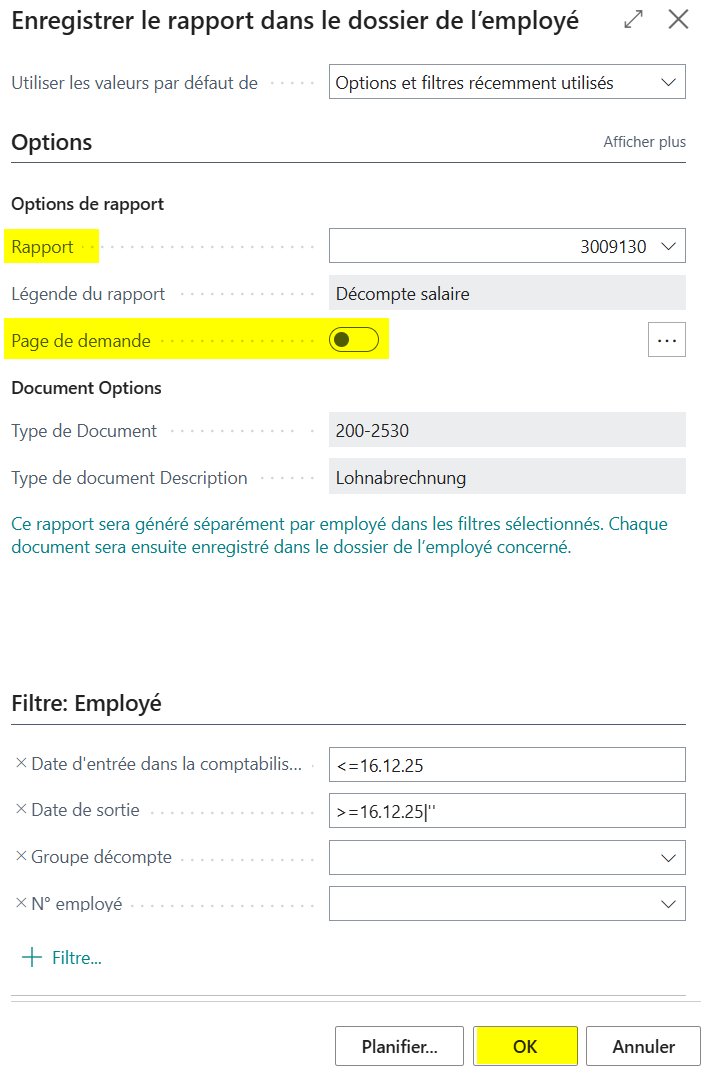Screen dimensions: 710x1075
Task: Toggle the Page de demande switch
Action: coord(354,340)
